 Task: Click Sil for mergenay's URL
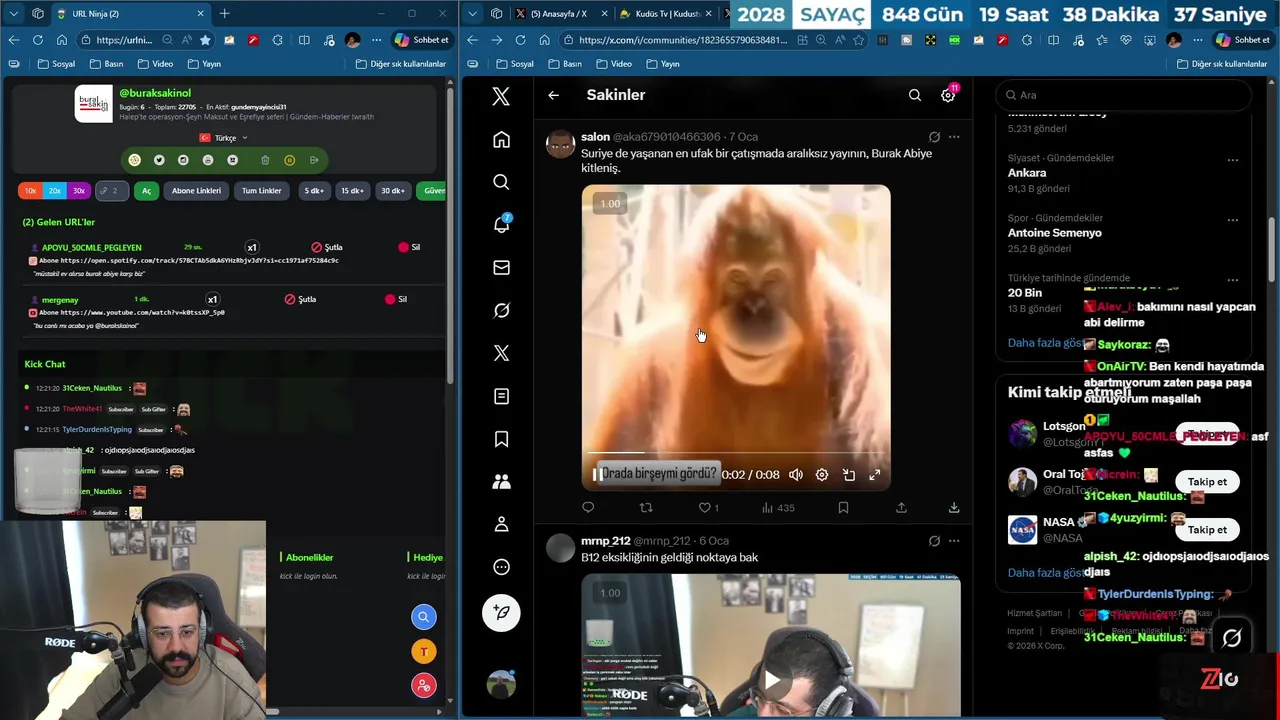396,299
